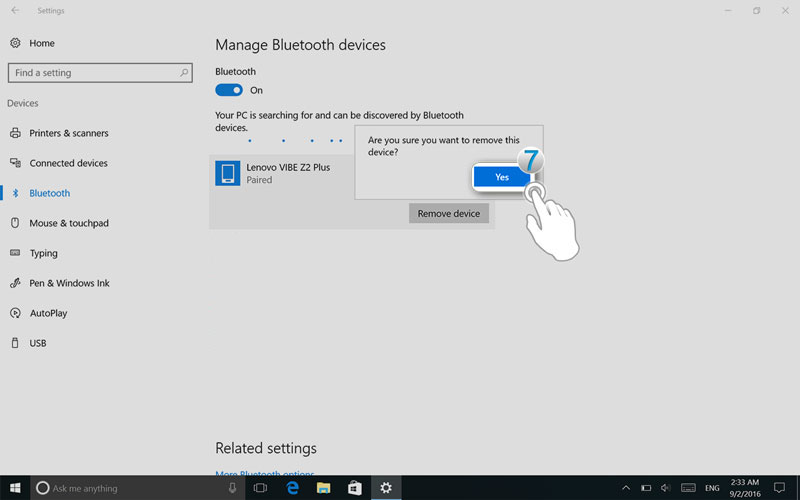
Task: Select the Lenovo VIBE Z2 Plus device icon
Action: [x=227, y=173]
